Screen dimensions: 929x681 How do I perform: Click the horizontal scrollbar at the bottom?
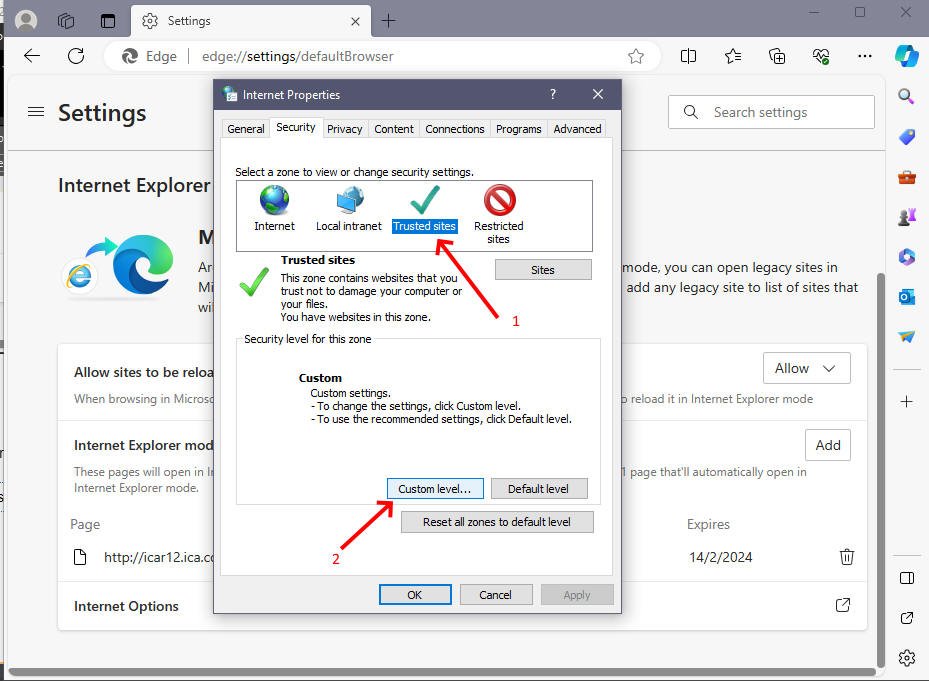pos(443,672)
